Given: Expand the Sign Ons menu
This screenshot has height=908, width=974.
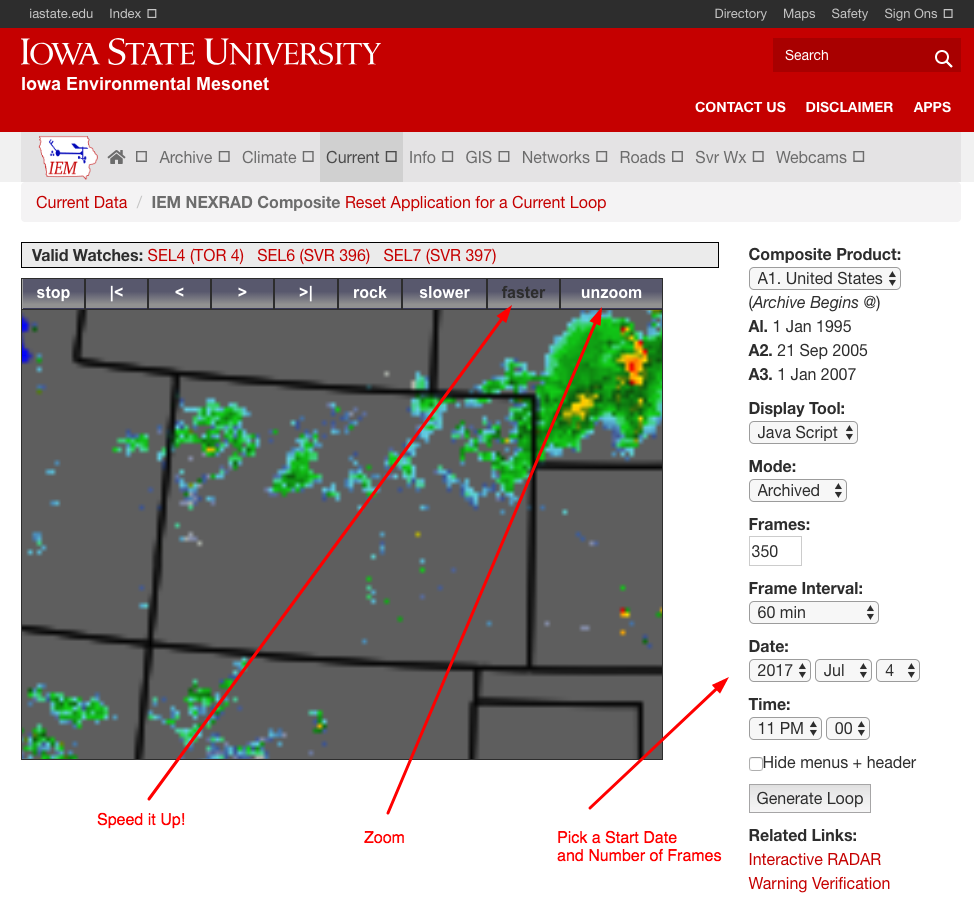Looking at the screenshot, I should pyautogui.click(x=918, y=14).
